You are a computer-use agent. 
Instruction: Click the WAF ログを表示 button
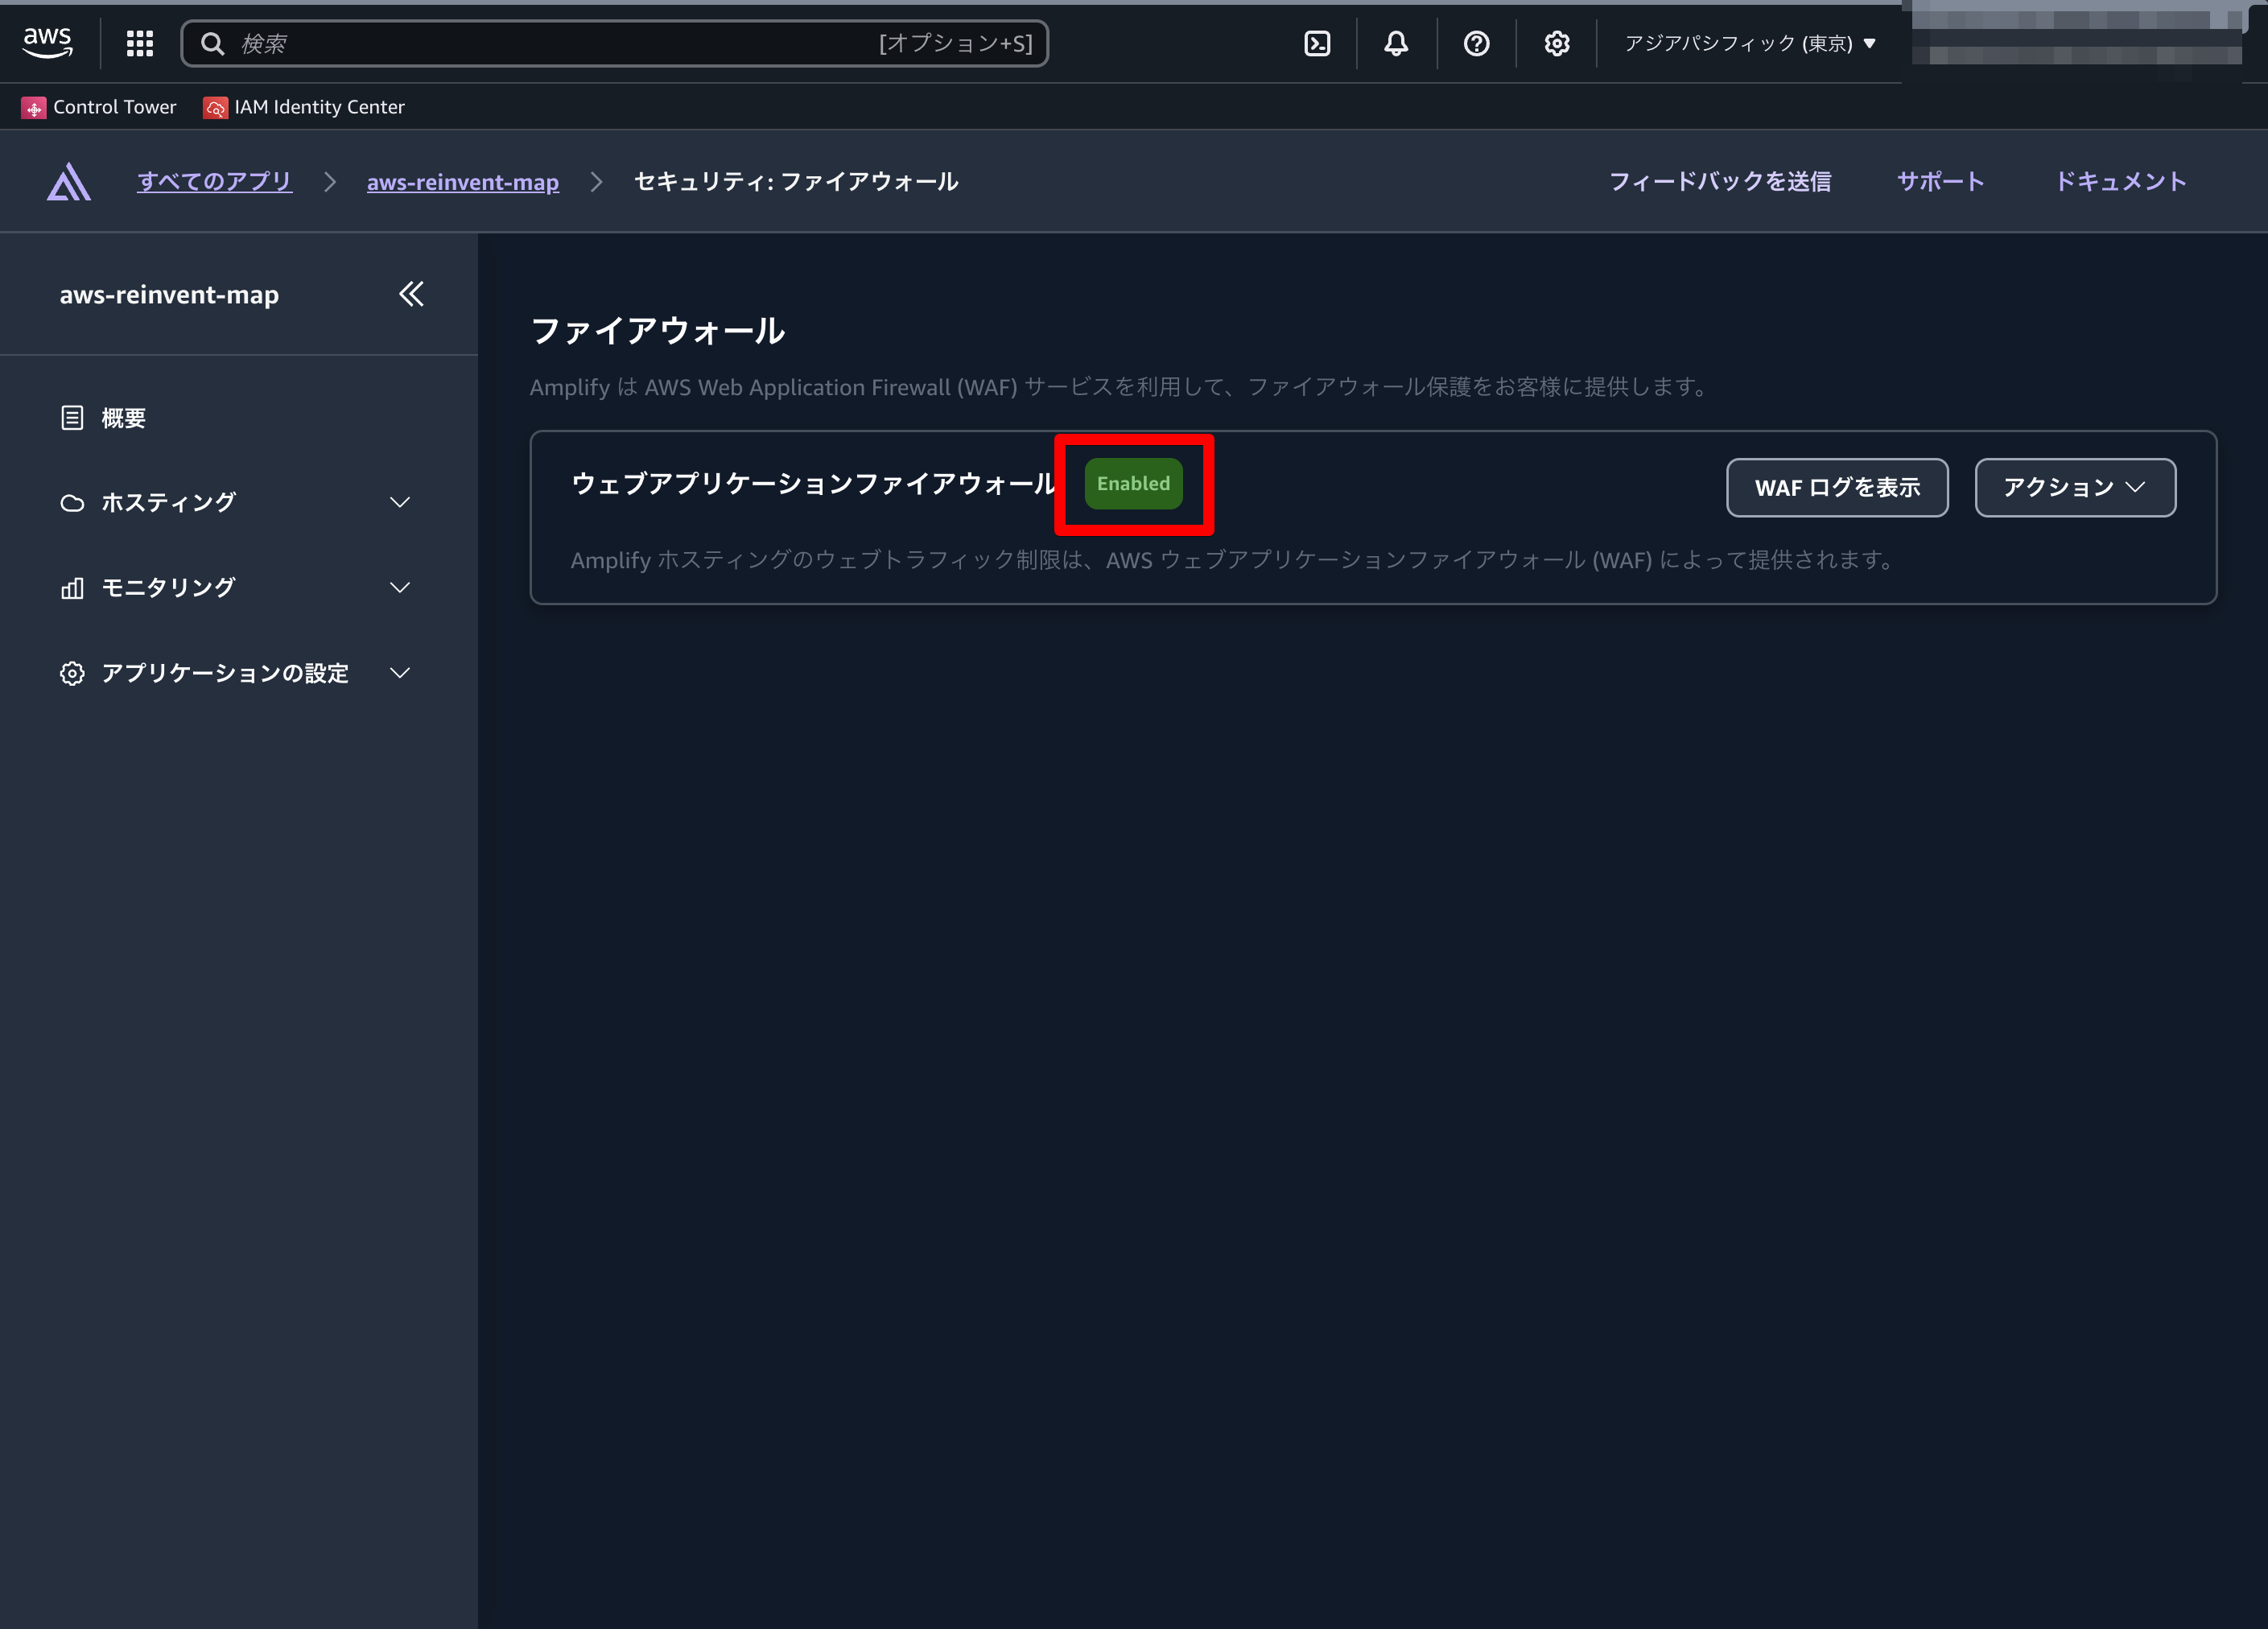pyautogui.click(x=1836, y=487)
